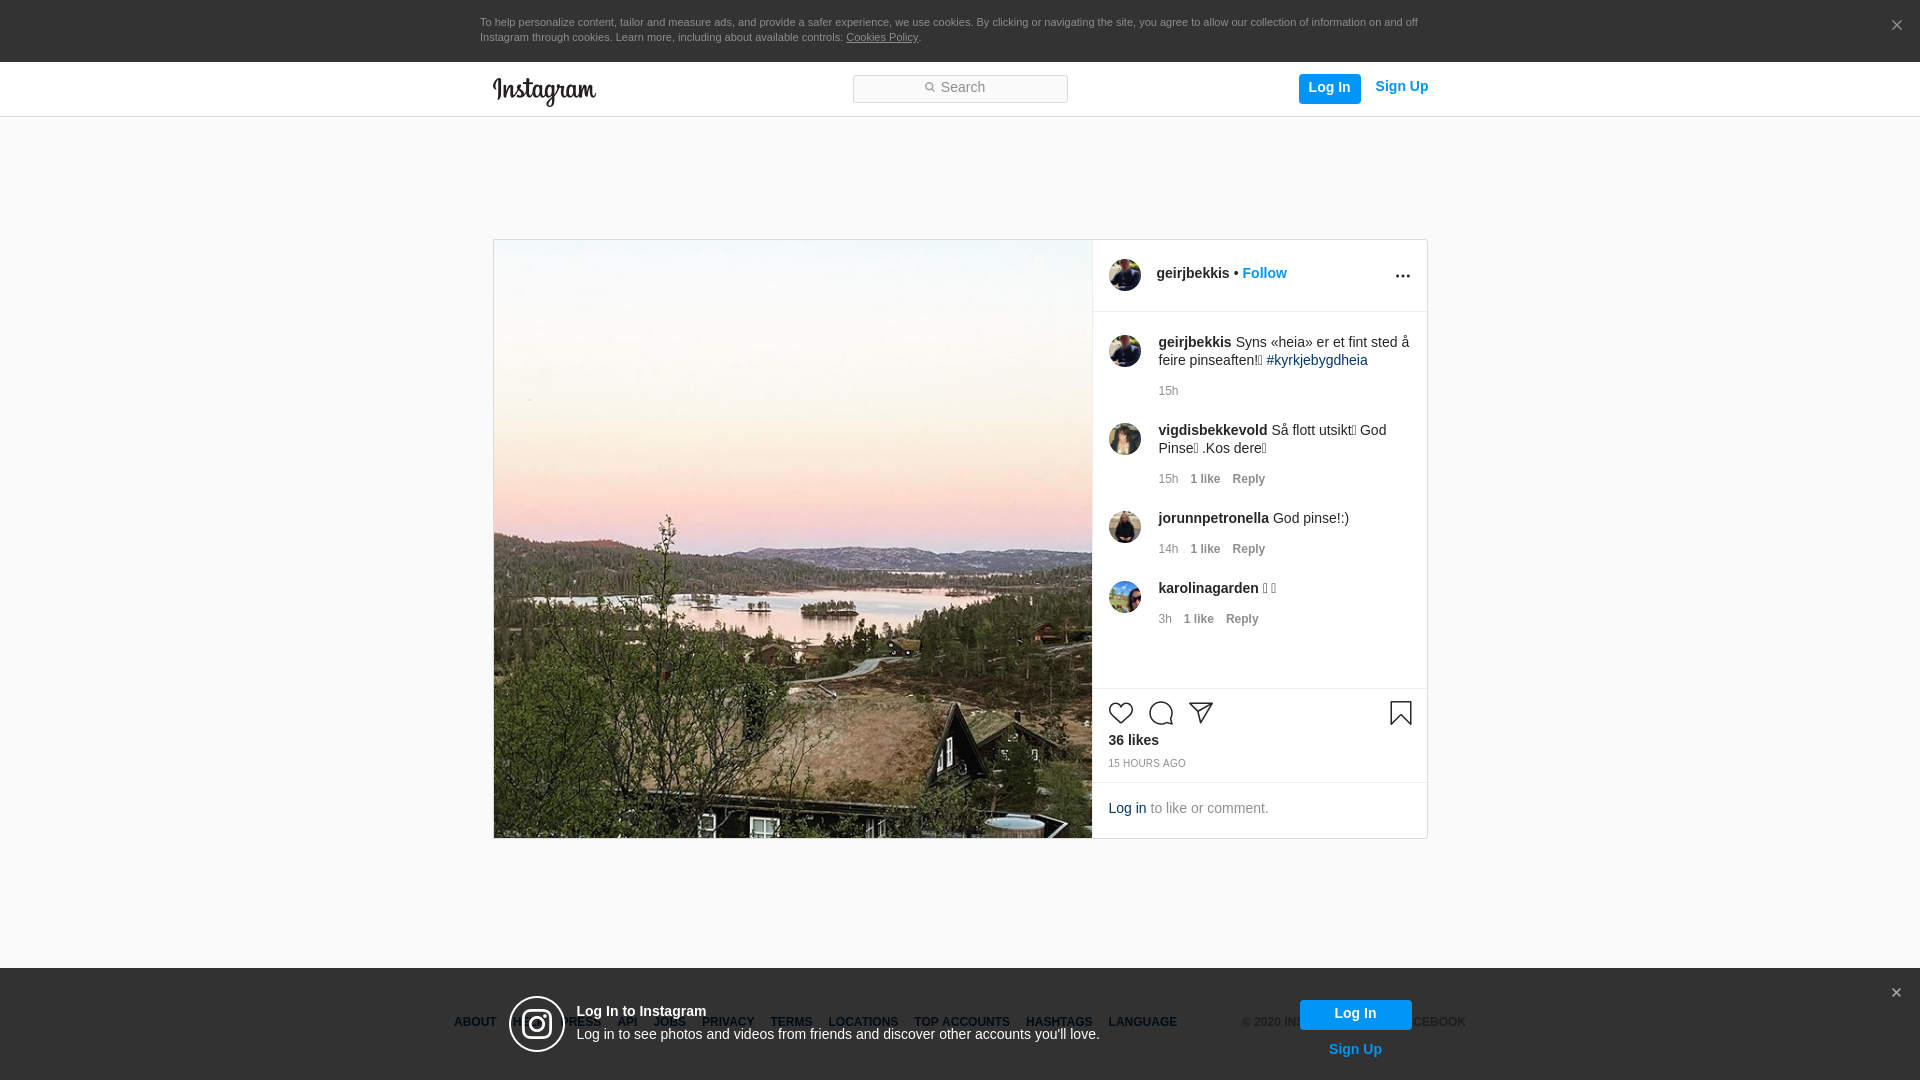Open hashtag #kyrkjebygdheia
The height and width of the screenshot is (1080, 1920).
coord(1316,360)
